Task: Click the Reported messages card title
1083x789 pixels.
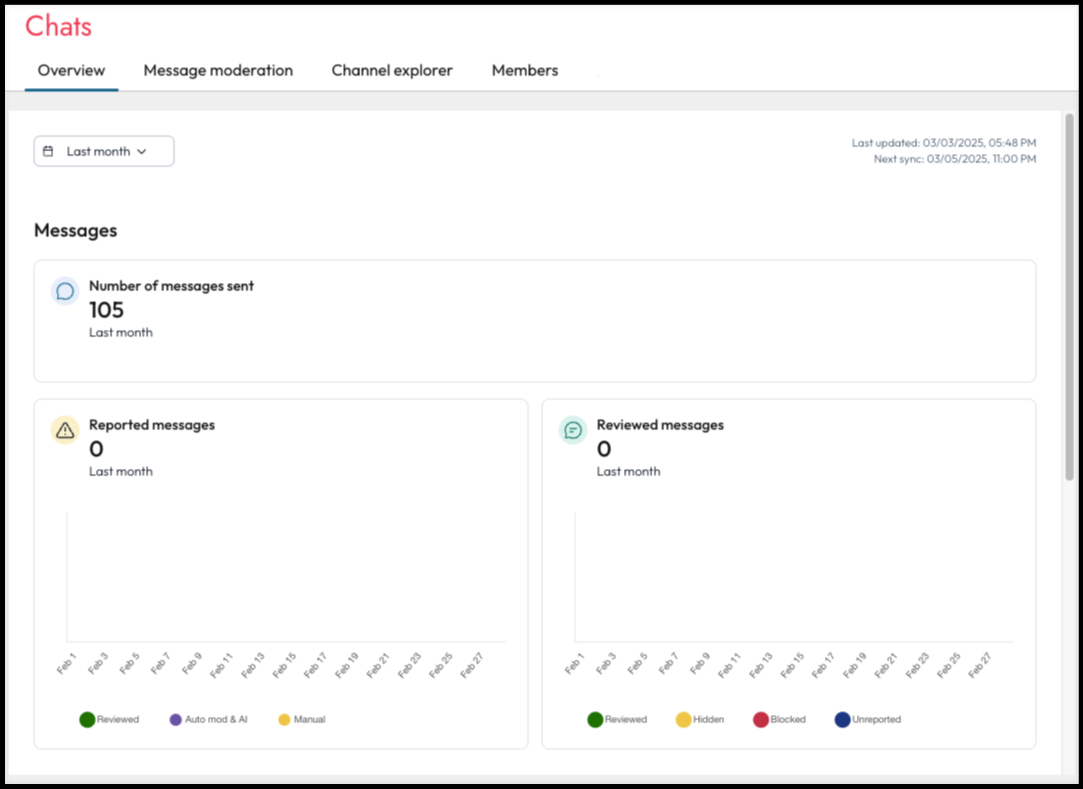Action: [x=152, y=425]
